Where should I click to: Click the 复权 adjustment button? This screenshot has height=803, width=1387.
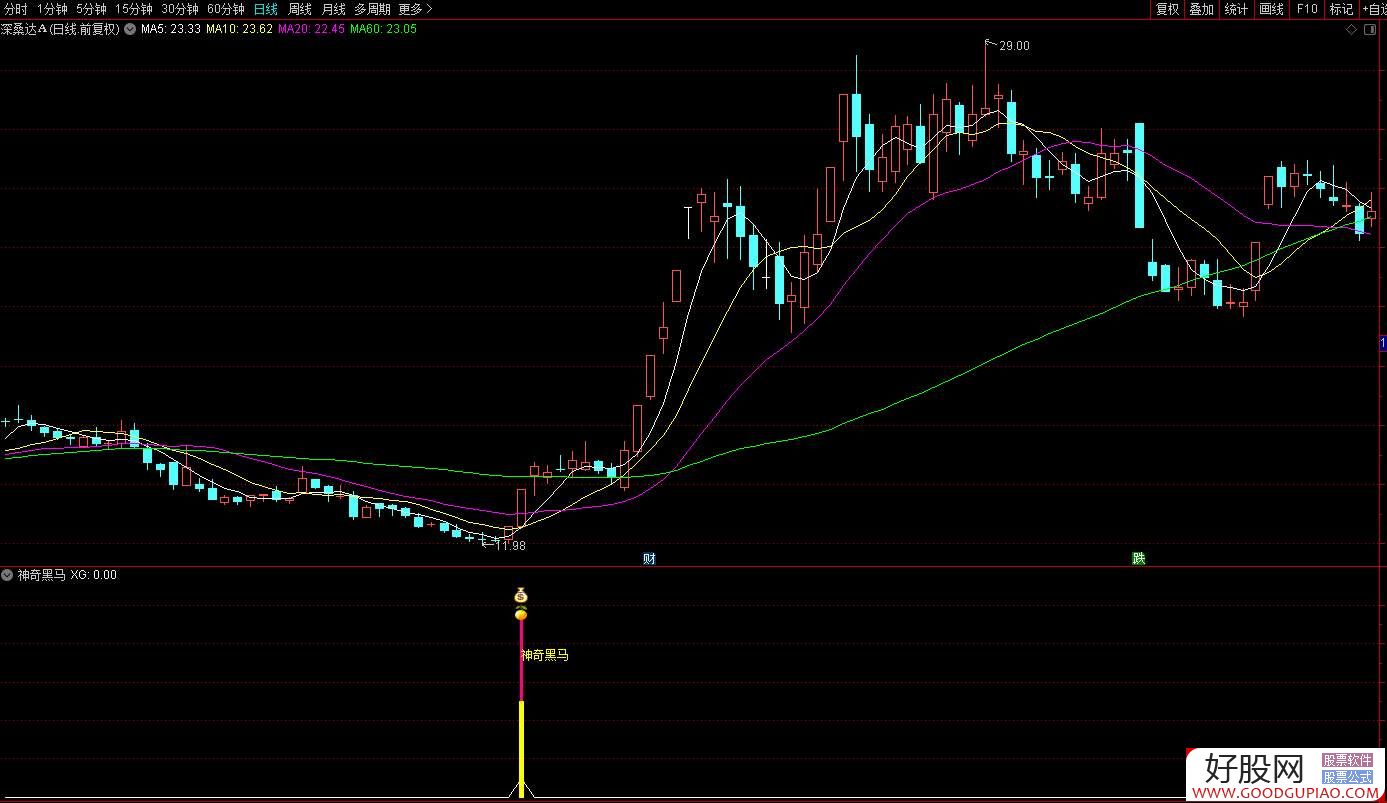tap(1167, 9)
